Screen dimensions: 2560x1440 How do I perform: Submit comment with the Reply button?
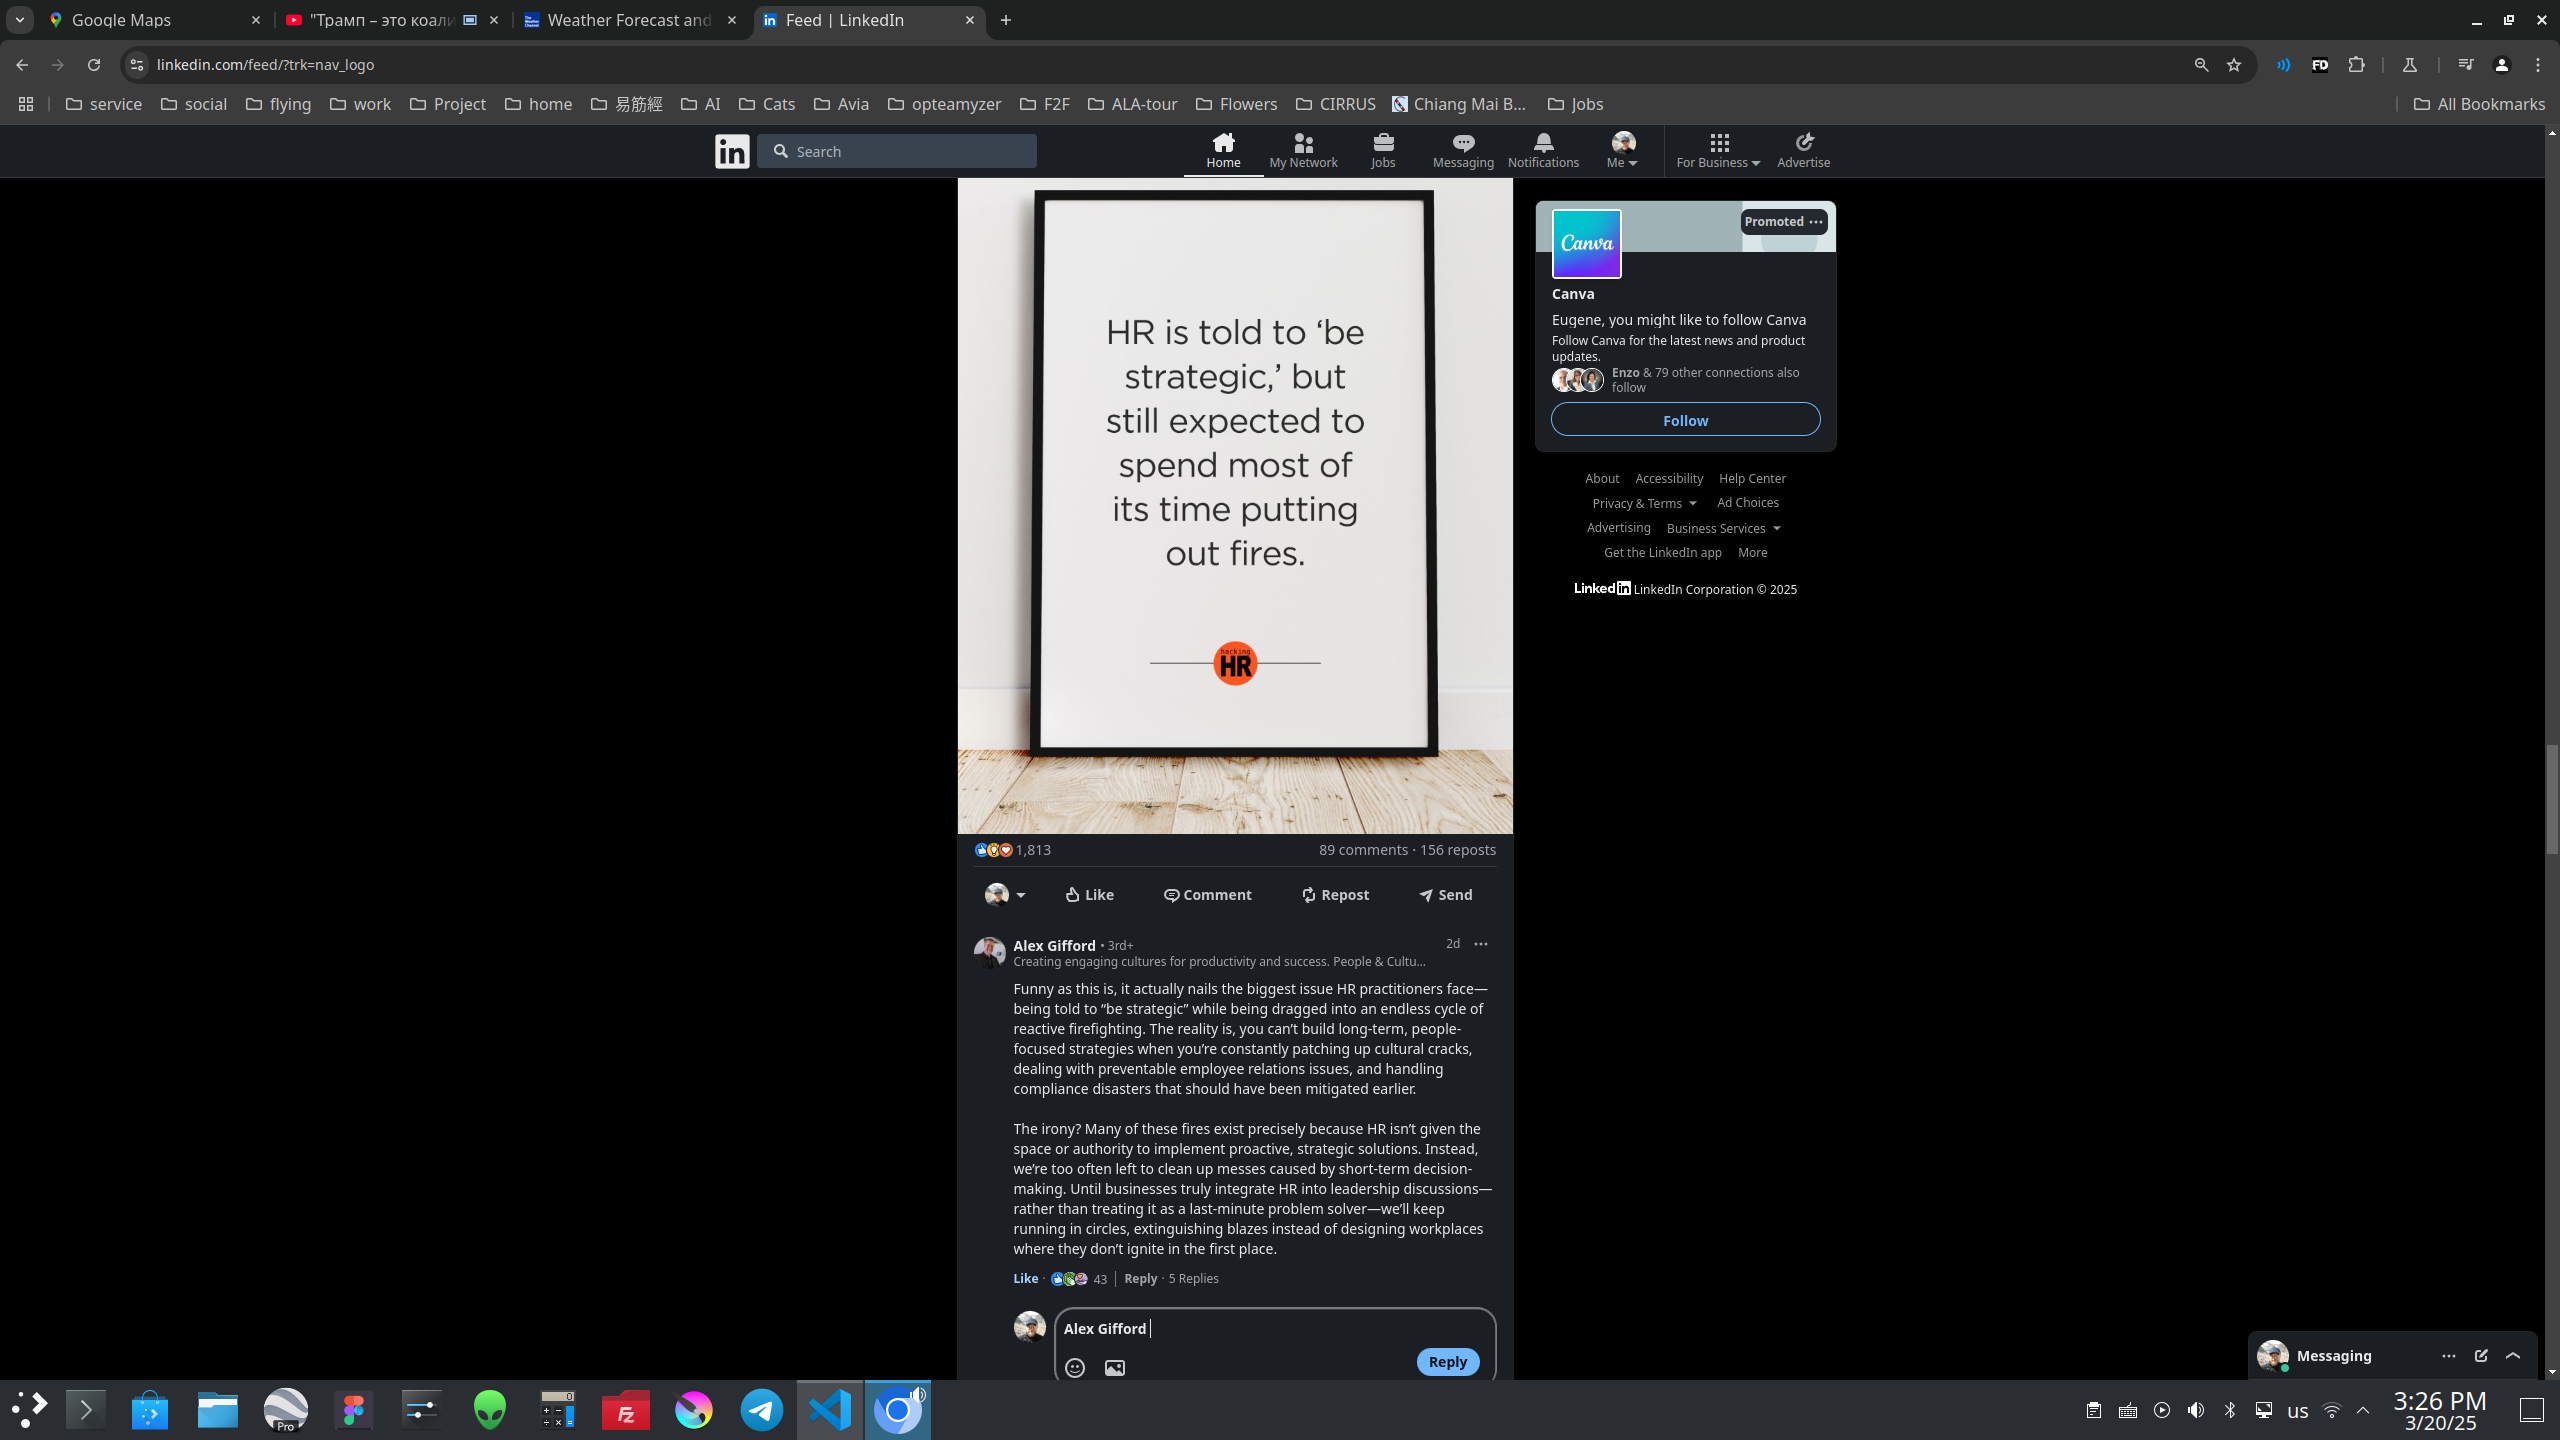click(x=1447, y=1361)
